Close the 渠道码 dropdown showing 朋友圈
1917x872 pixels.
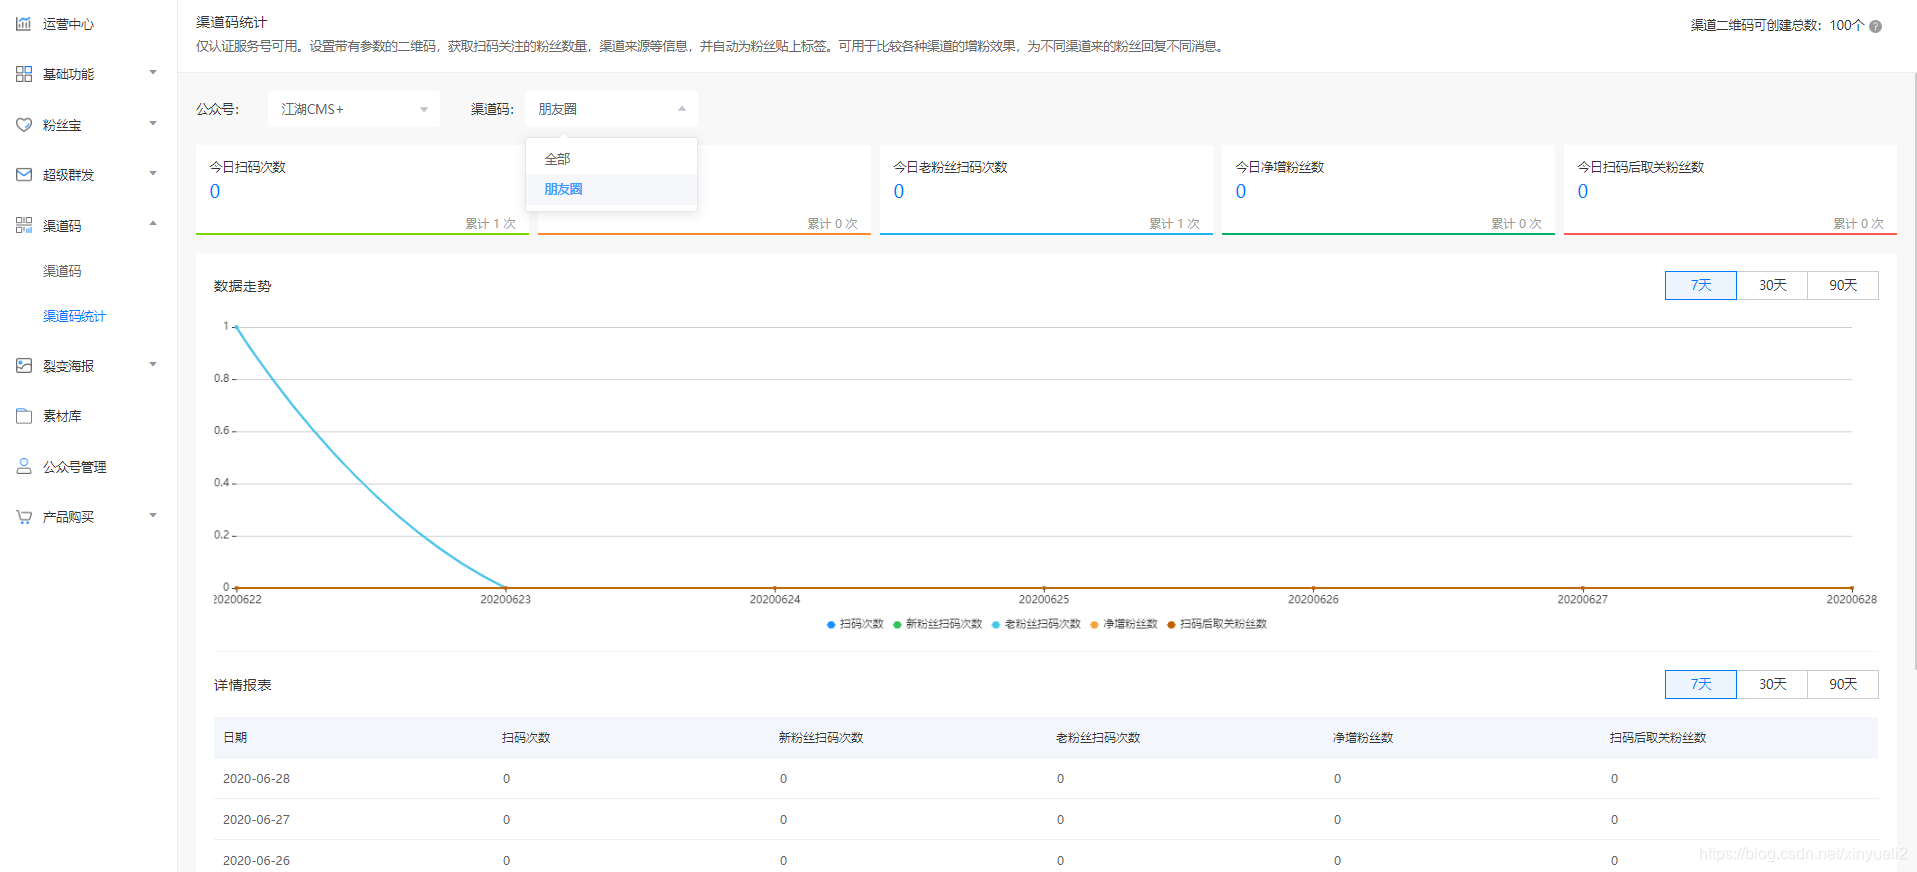coord(611,109)
